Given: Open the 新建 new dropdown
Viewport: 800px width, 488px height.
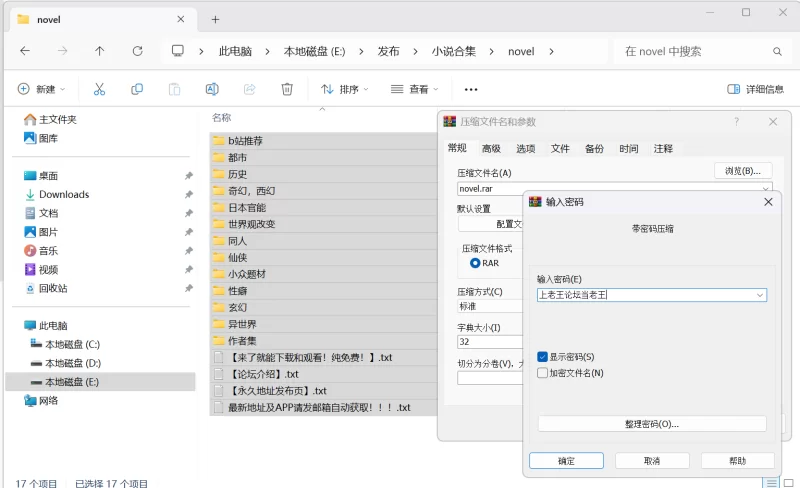Looking at the screenshot, I should 41,89.
